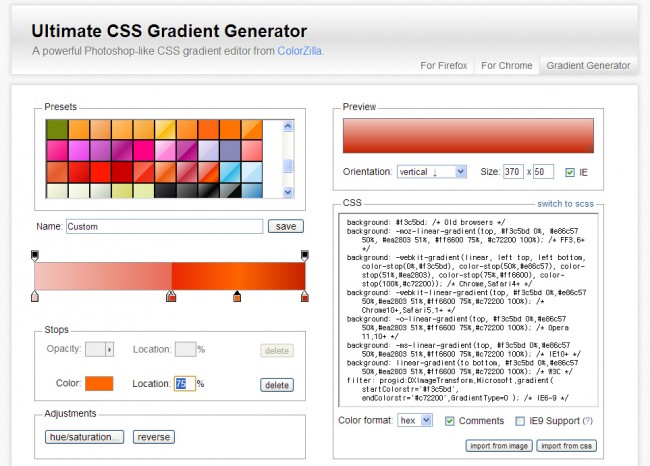The width and height of the screenshot is (650, 466).
Task: Open the orange Color stop swatch
Action: click(x=99, y=384)
